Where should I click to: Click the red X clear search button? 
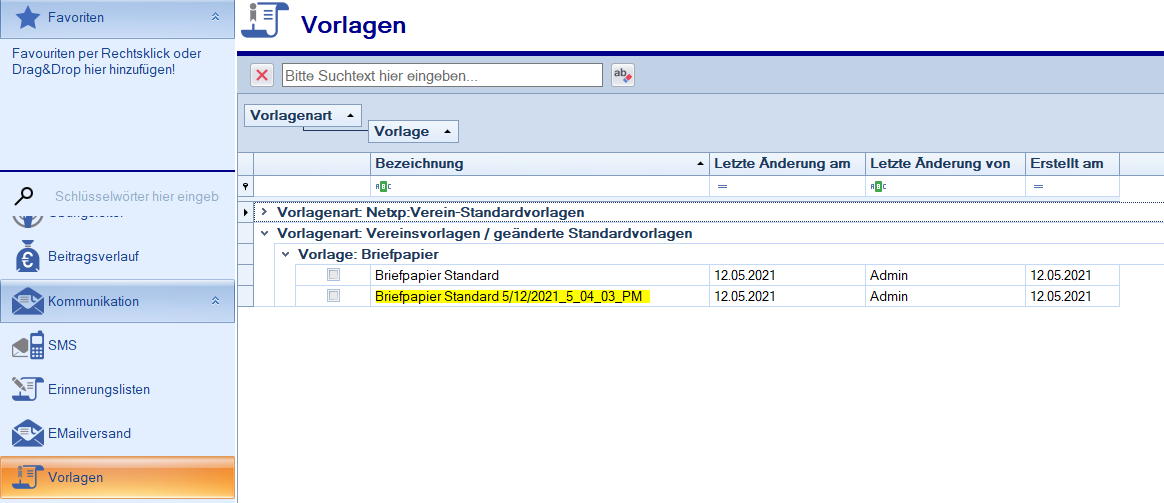click(262, 75)
